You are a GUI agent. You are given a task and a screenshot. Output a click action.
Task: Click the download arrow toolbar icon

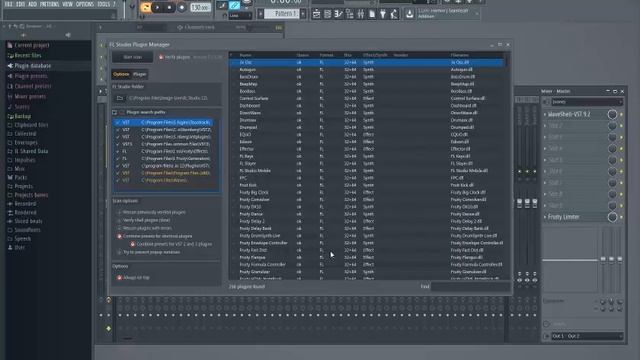click(409, 14)
